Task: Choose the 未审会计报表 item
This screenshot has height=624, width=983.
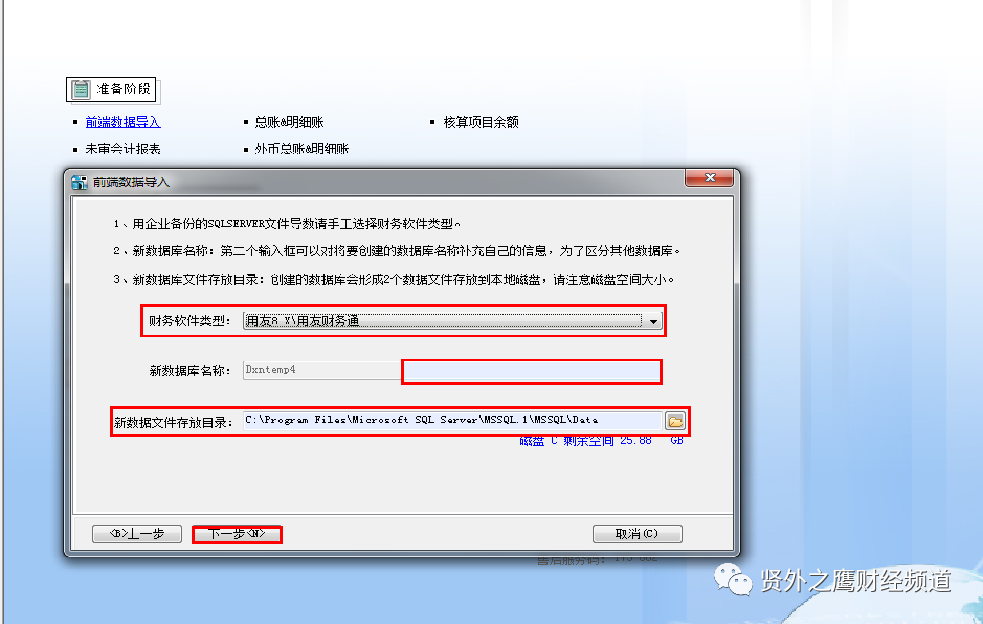Action: point(123,149)
